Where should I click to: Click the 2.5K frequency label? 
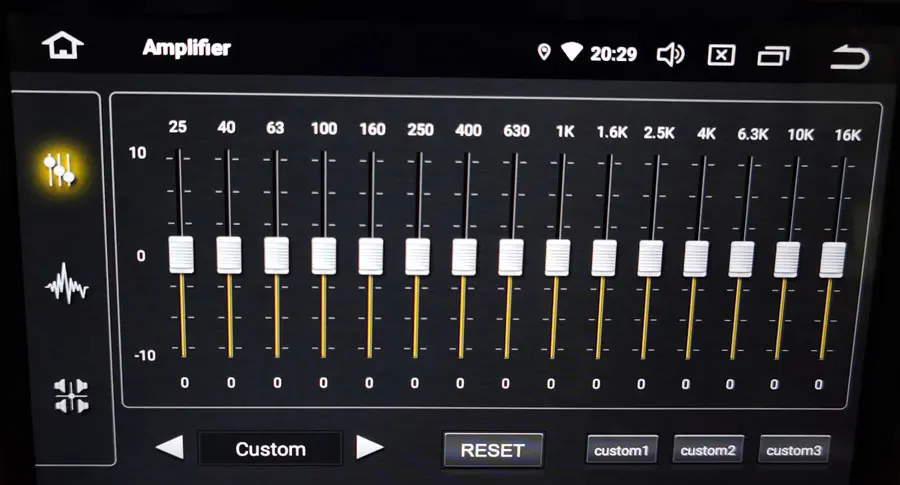[659, 133]
